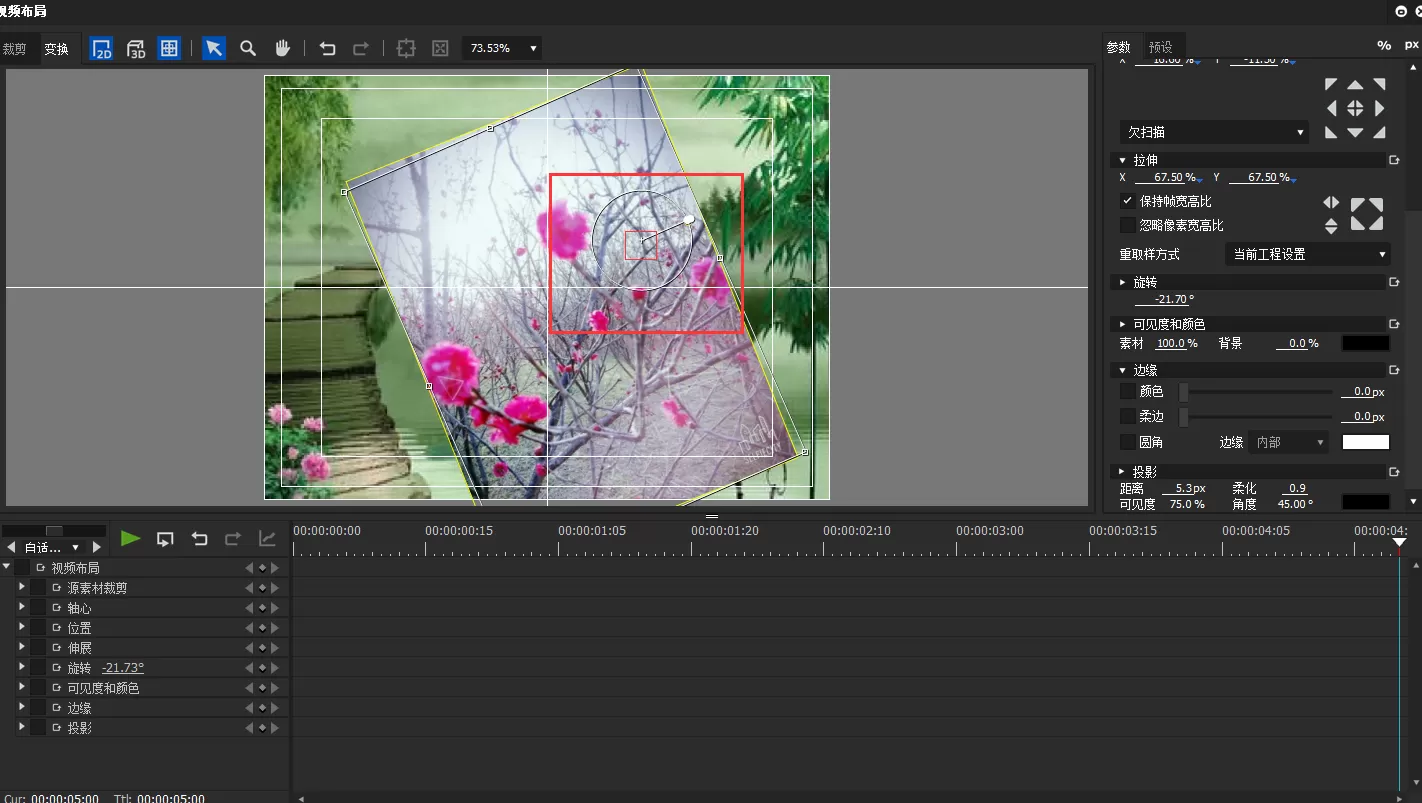Select the zoom magnifier tool
Viewport: 1422px width, 803px height.
(248, 48)
